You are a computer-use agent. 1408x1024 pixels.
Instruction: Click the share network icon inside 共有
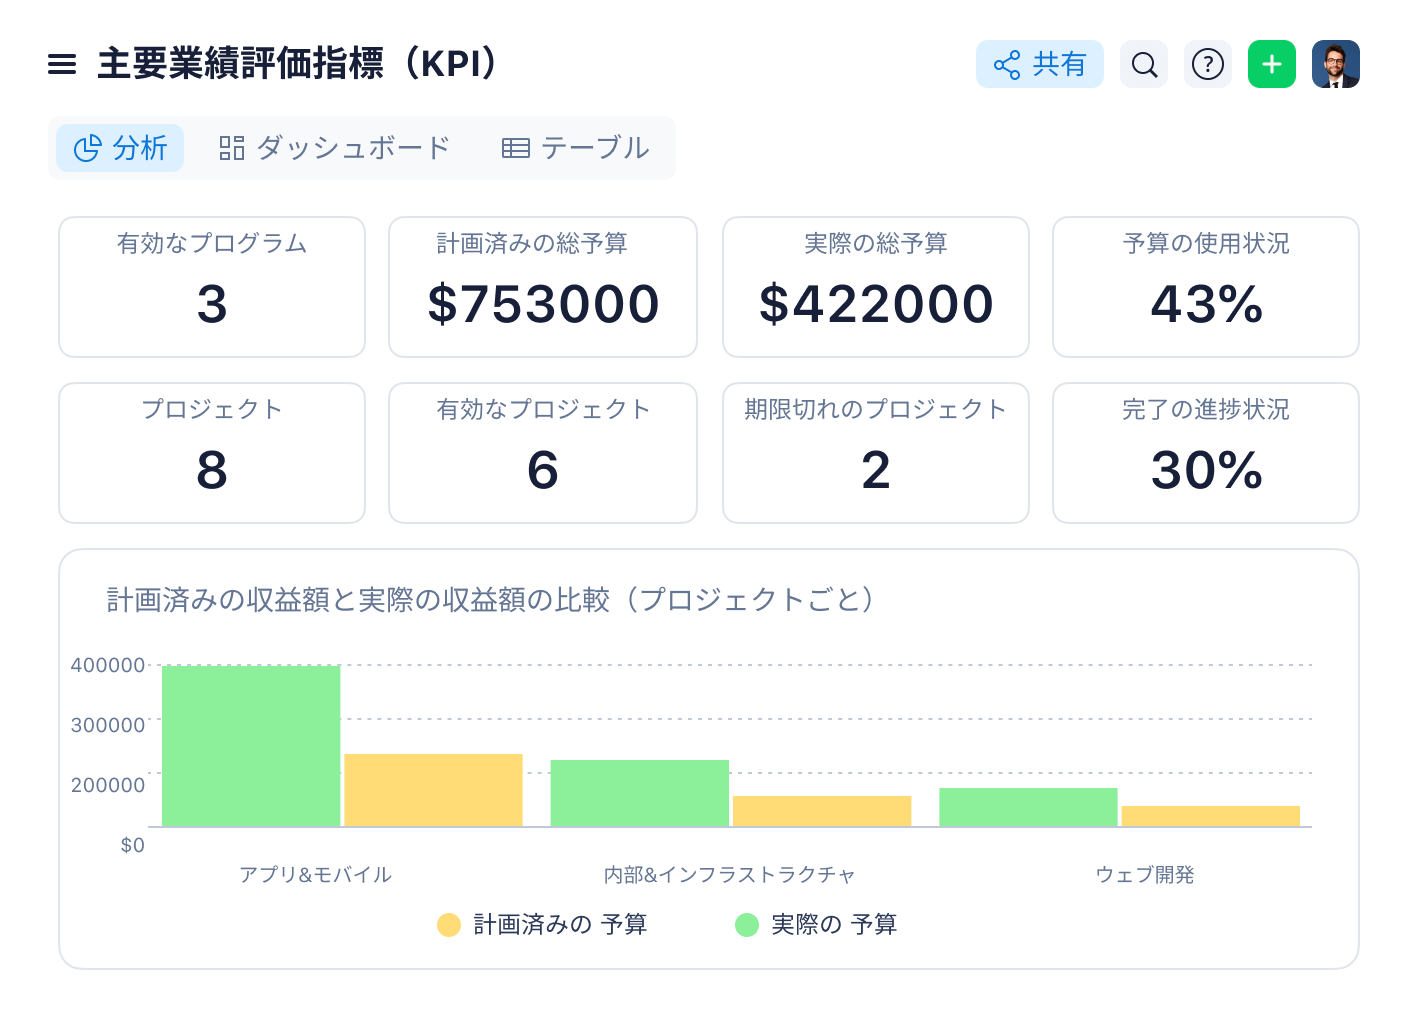1006,64
